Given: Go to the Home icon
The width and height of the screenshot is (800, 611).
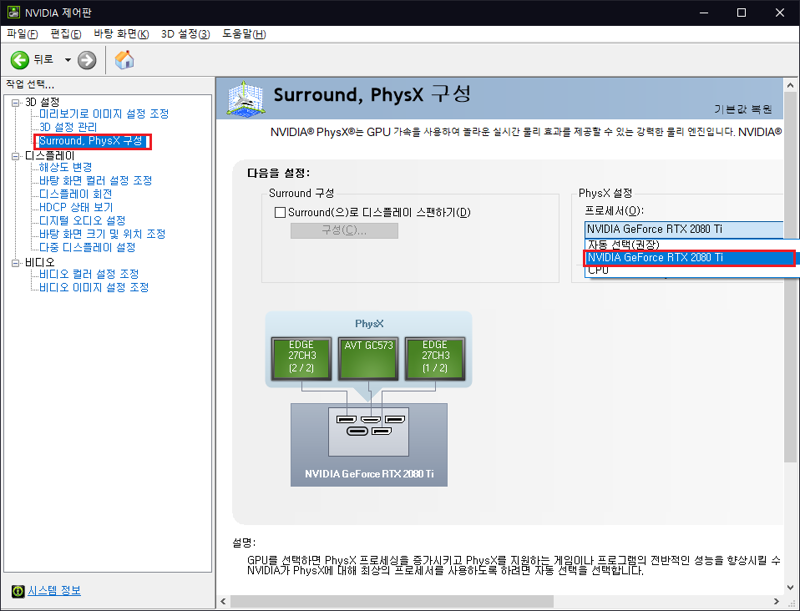Looking at the screenshot, I should pos(124,60).
